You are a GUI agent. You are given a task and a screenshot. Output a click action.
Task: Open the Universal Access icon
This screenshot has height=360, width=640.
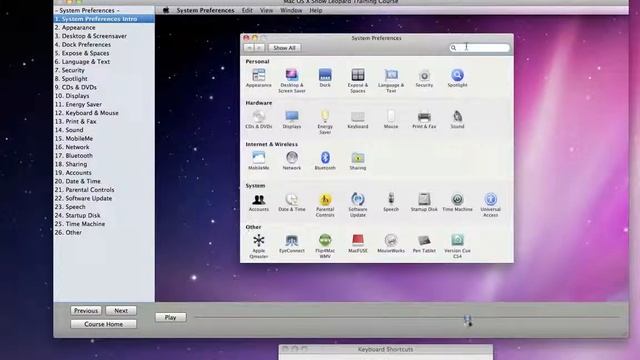click(490, 199)
